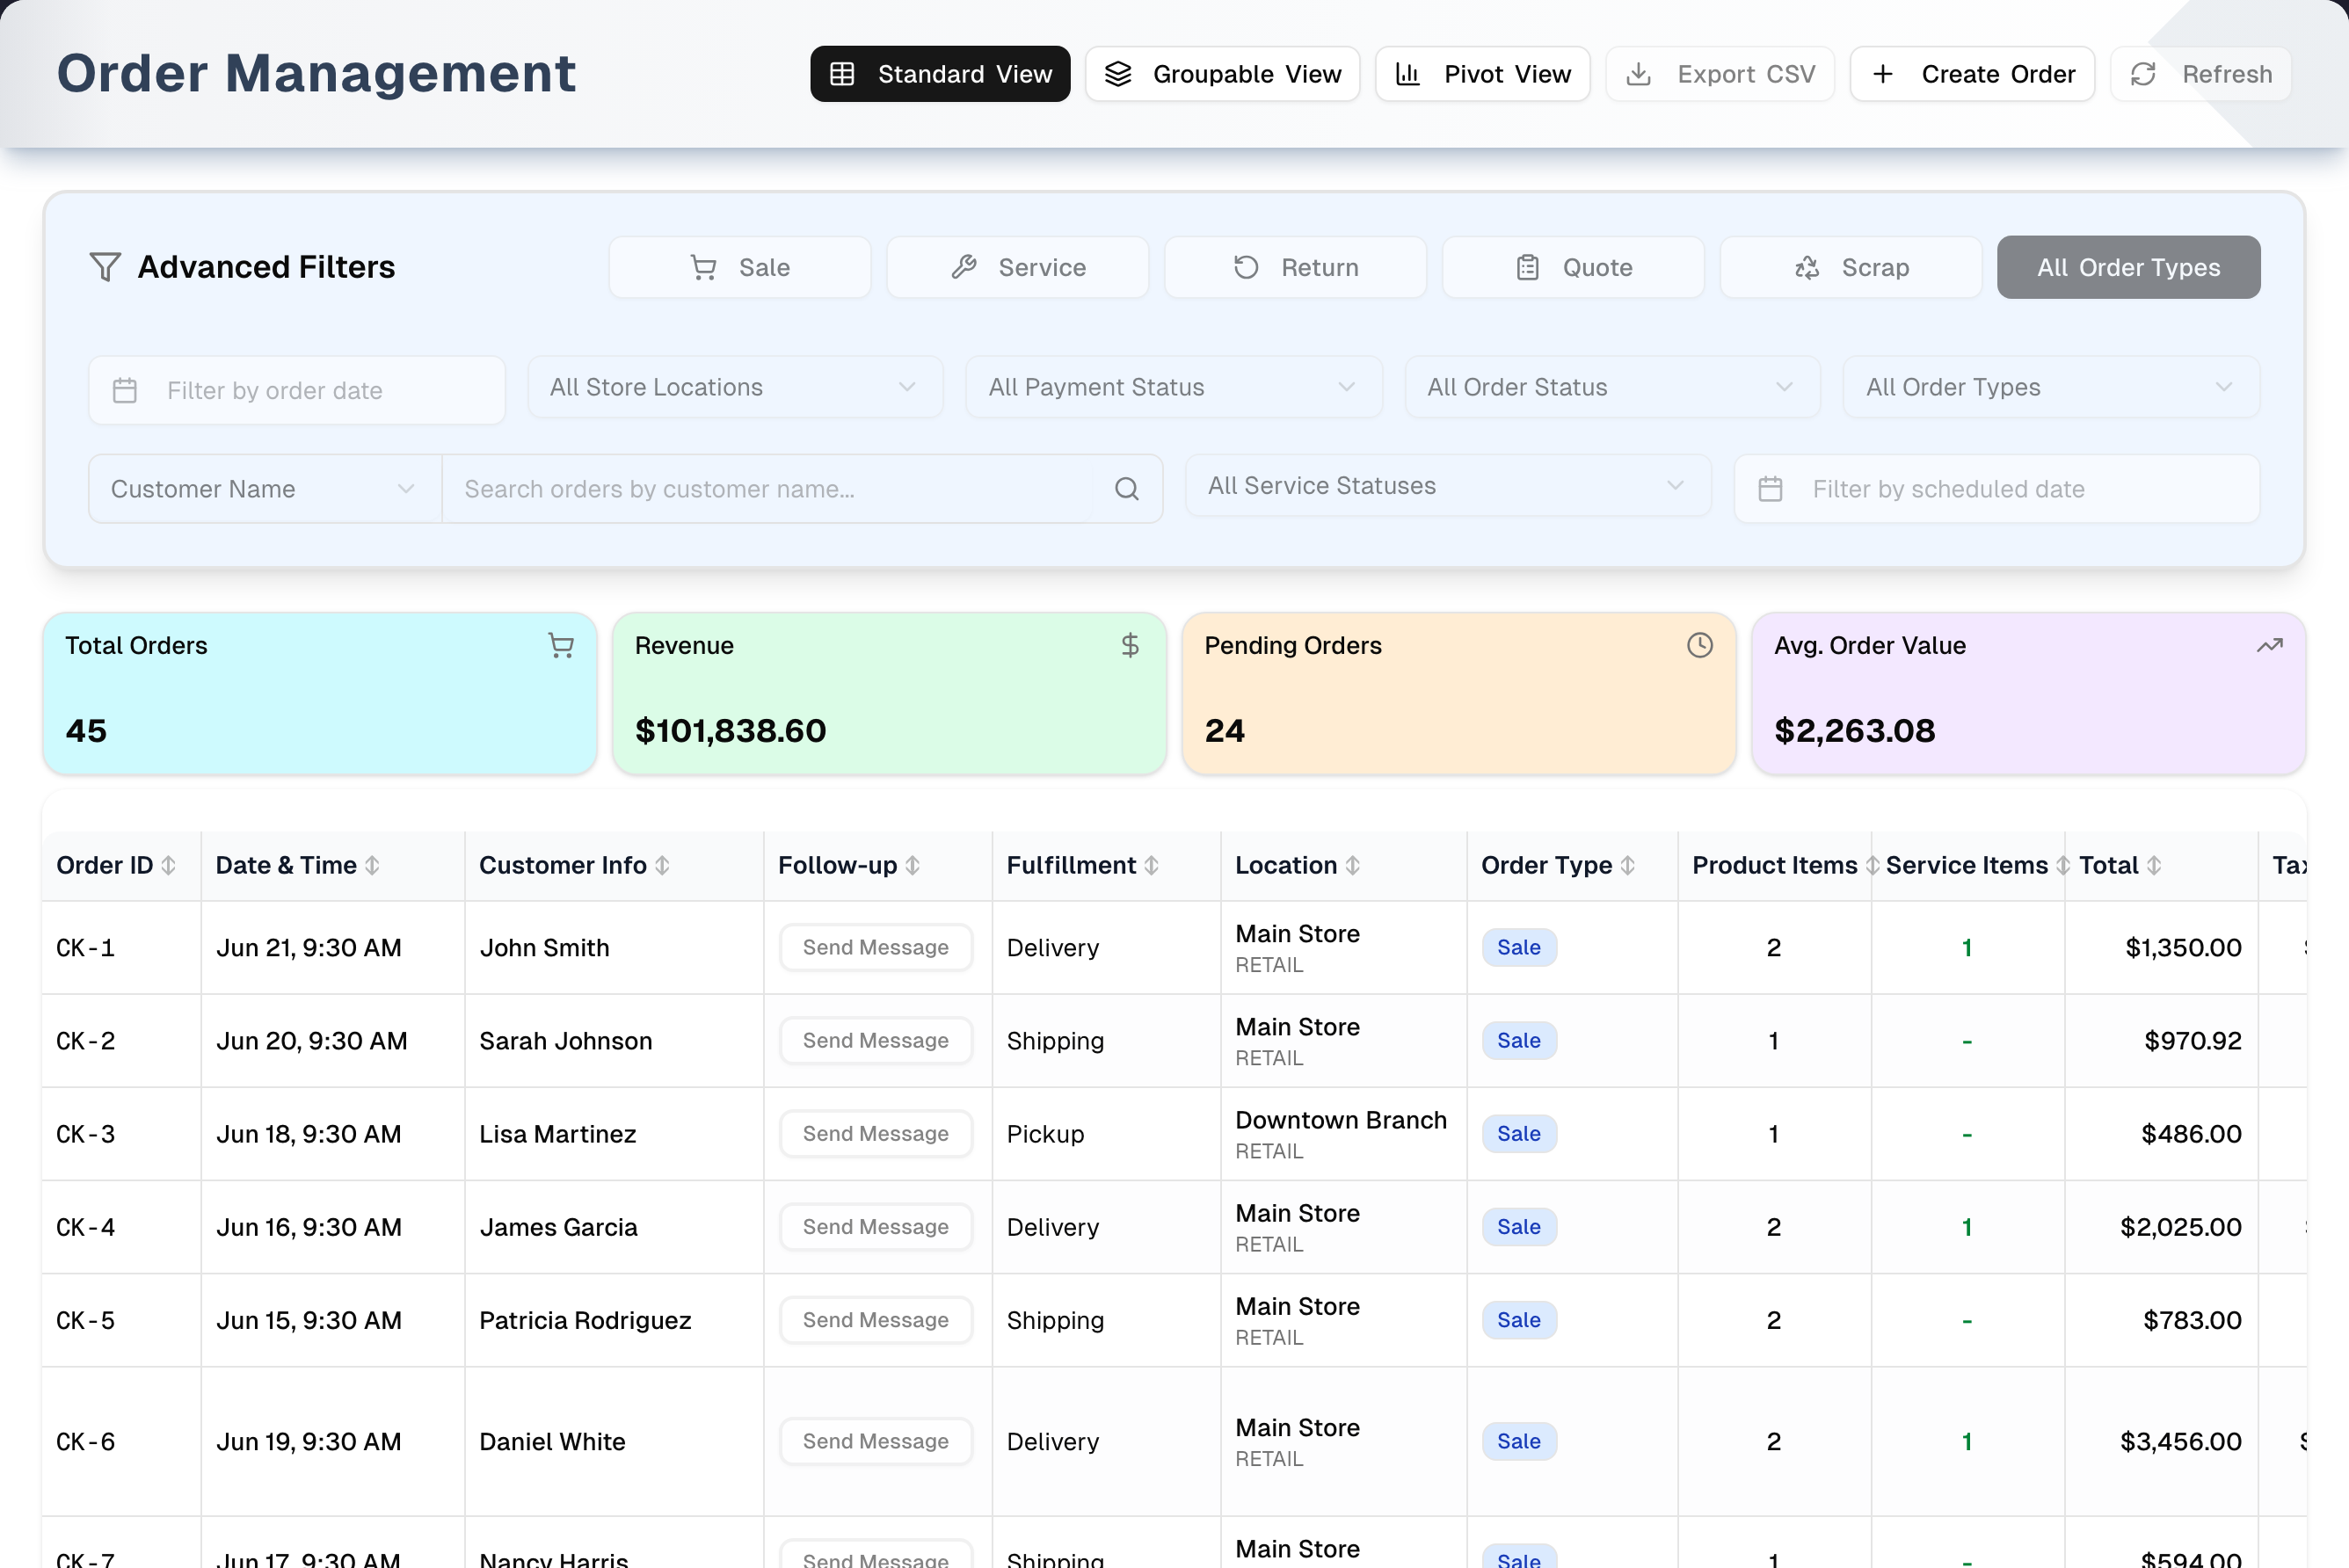Send Message to John Smith

[x=876, y=947]
